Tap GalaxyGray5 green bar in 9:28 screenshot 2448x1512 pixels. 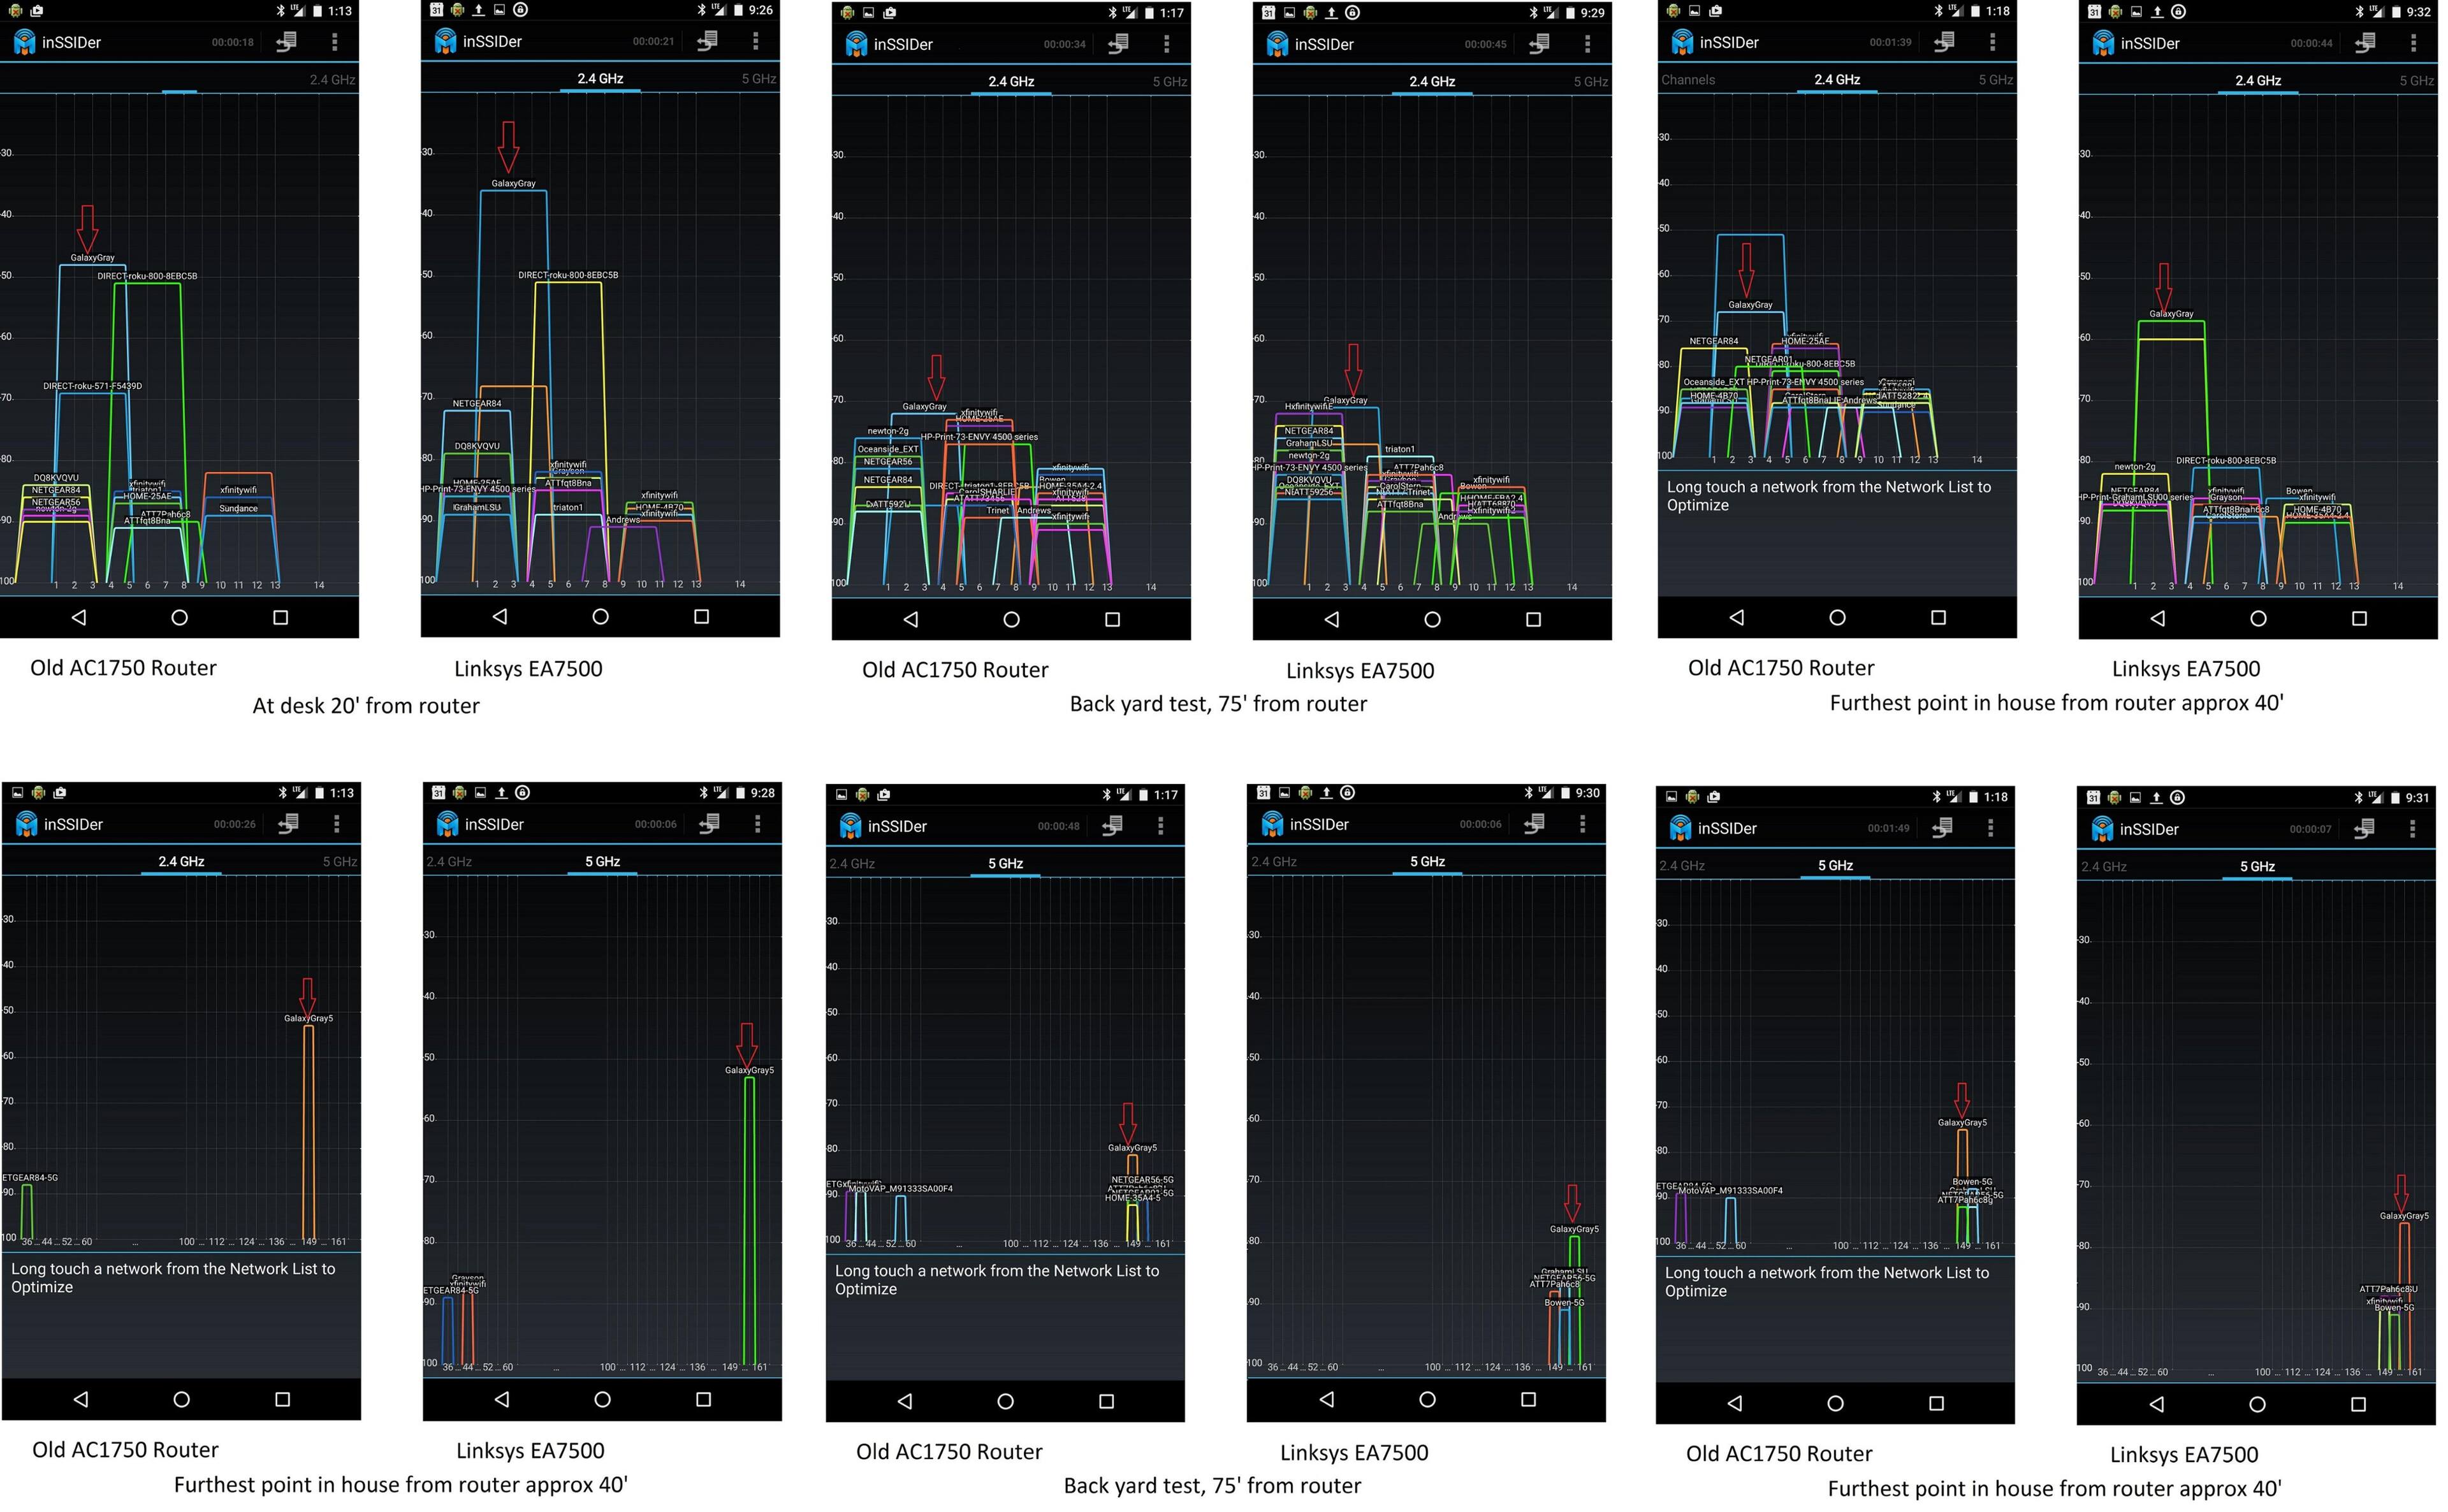click(x=749, y=1220)
